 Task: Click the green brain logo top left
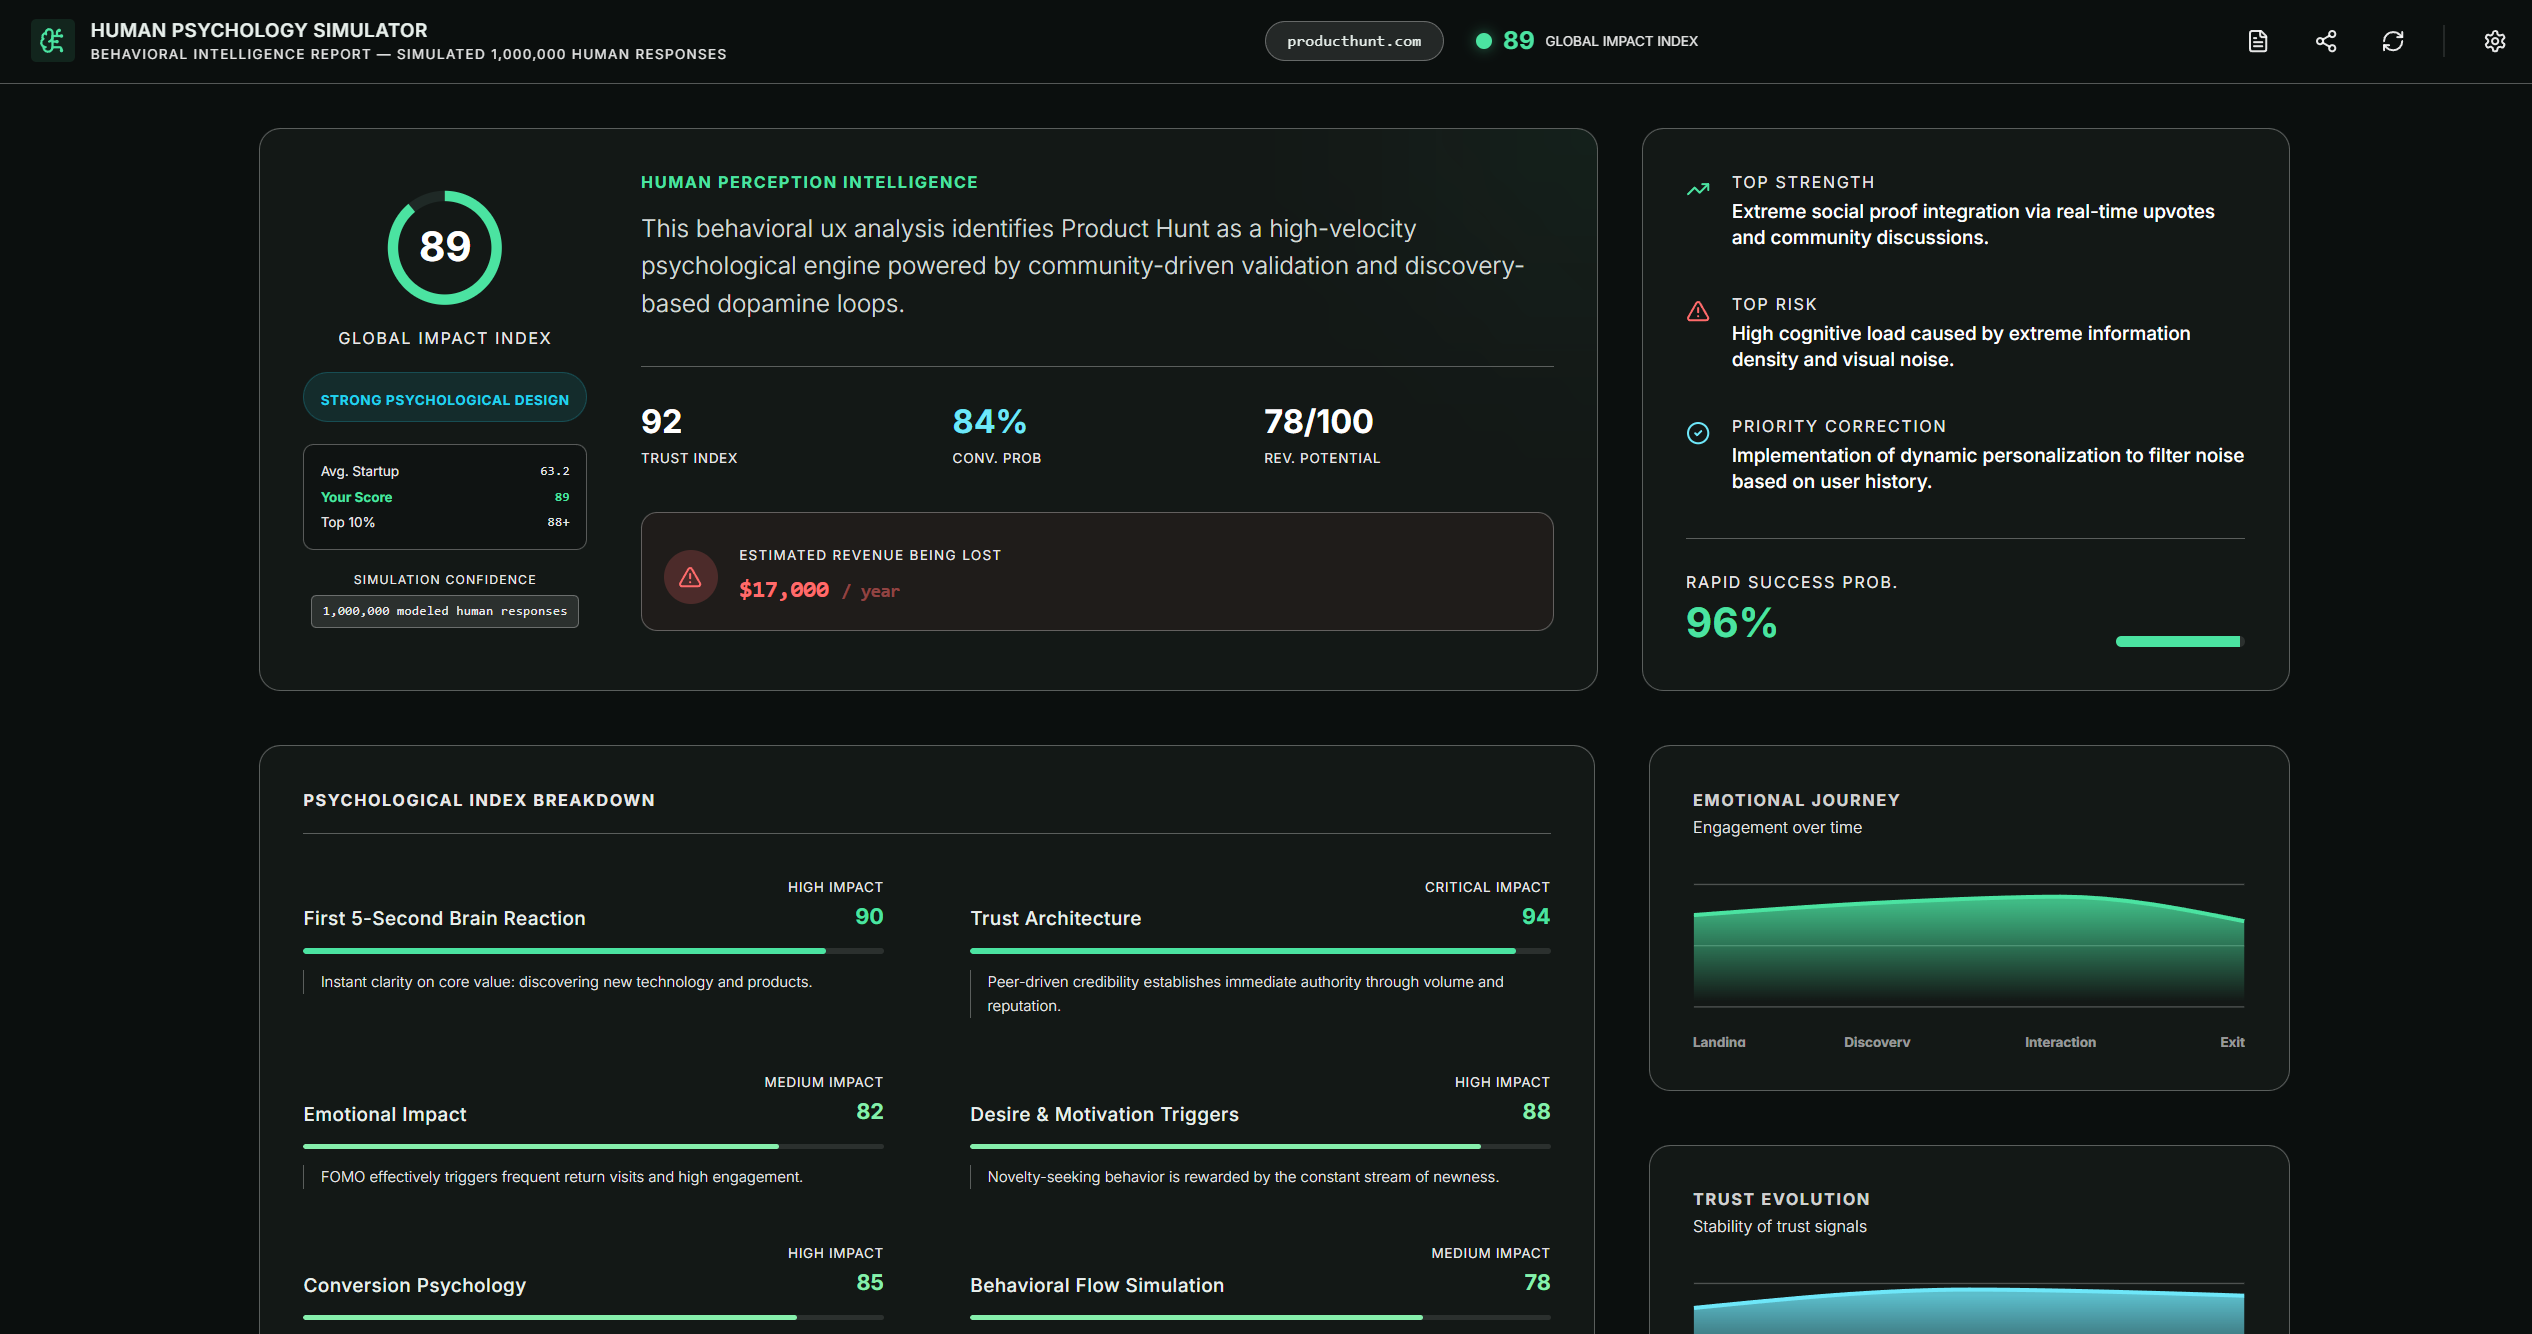click(x=52, y=40)
